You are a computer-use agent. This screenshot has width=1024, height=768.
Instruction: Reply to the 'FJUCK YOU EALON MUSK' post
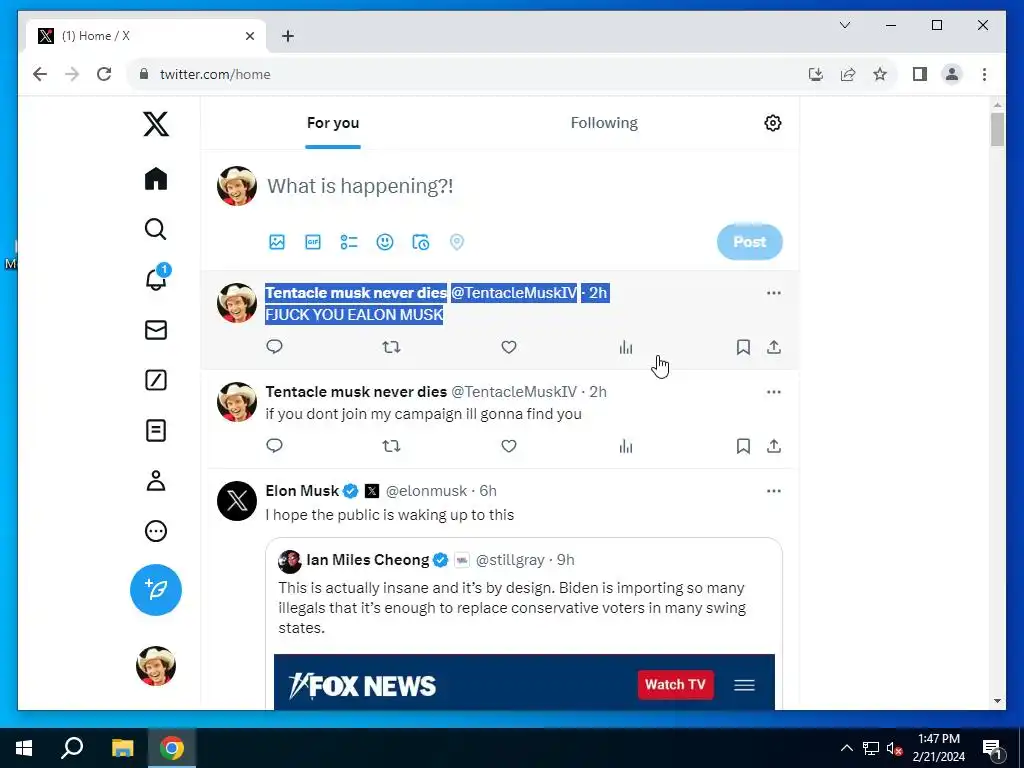[274, 347]
